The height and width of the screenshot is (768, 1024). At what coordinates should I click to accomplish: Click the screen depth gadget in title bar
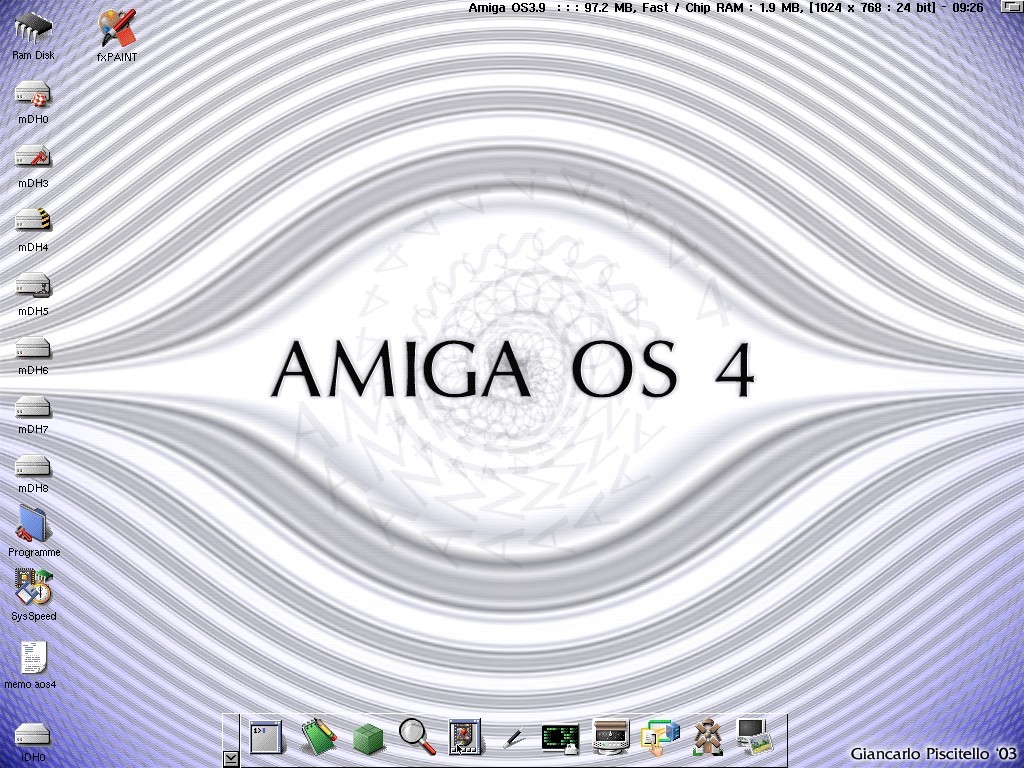point(1010,7)
